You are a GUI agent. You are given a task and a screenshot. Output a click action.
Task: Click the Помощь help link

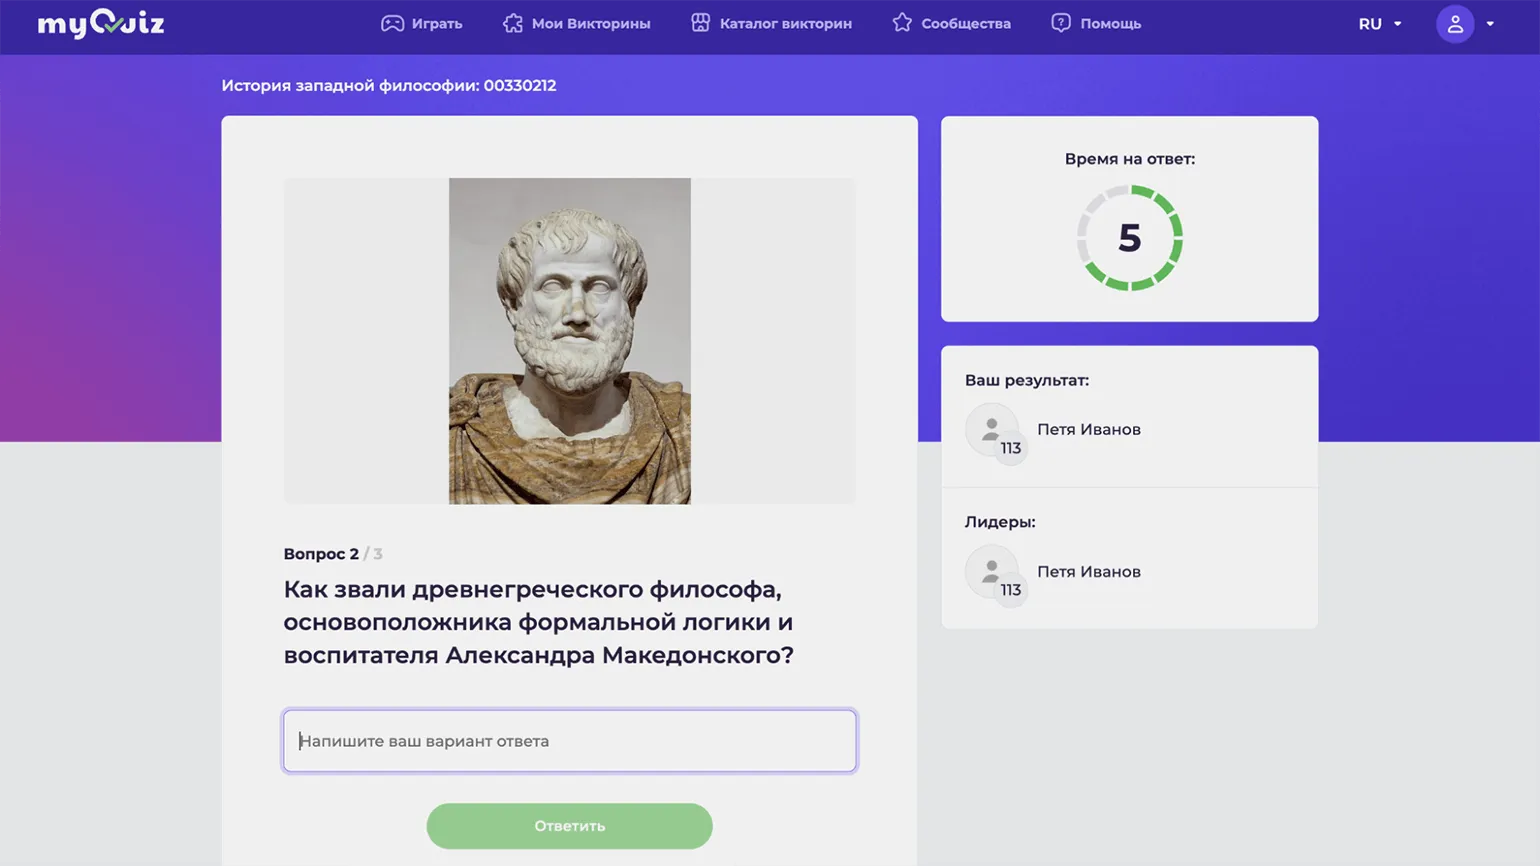click(1110, 23)
